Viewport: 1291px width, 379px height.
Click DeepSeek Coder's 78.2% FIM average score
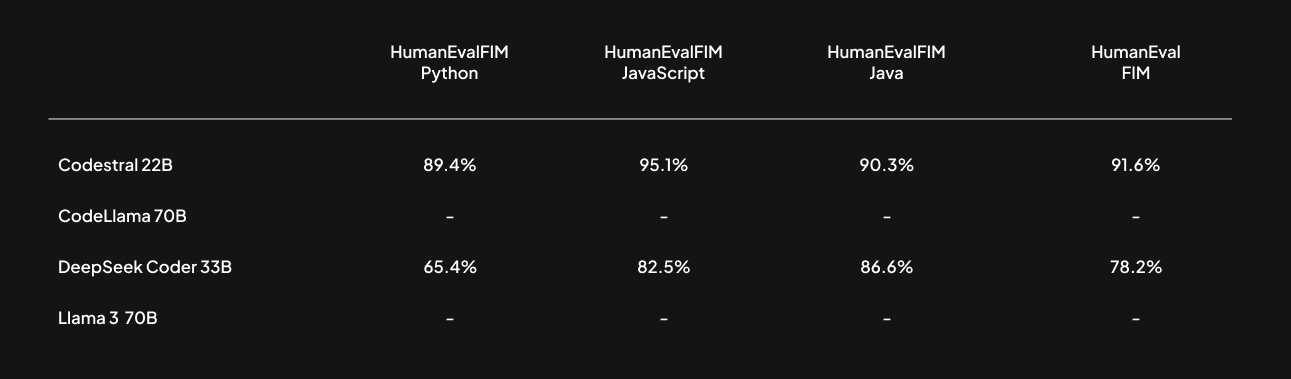(x=1135, y=268)
